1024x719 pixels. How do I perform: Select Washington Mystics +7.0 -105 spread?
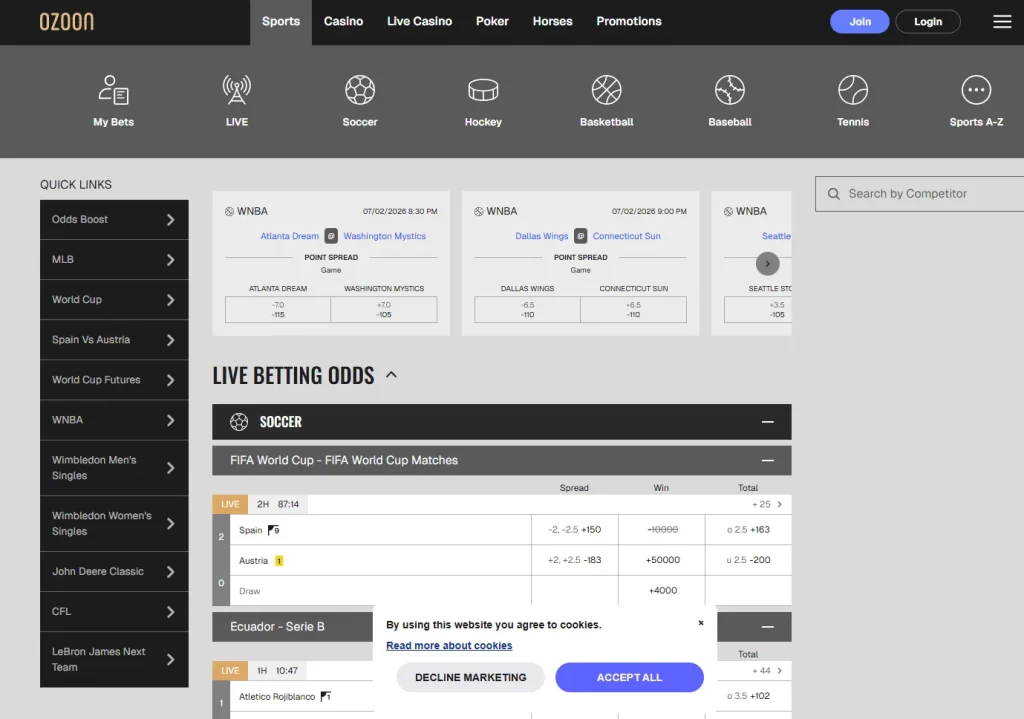(384, 310)
